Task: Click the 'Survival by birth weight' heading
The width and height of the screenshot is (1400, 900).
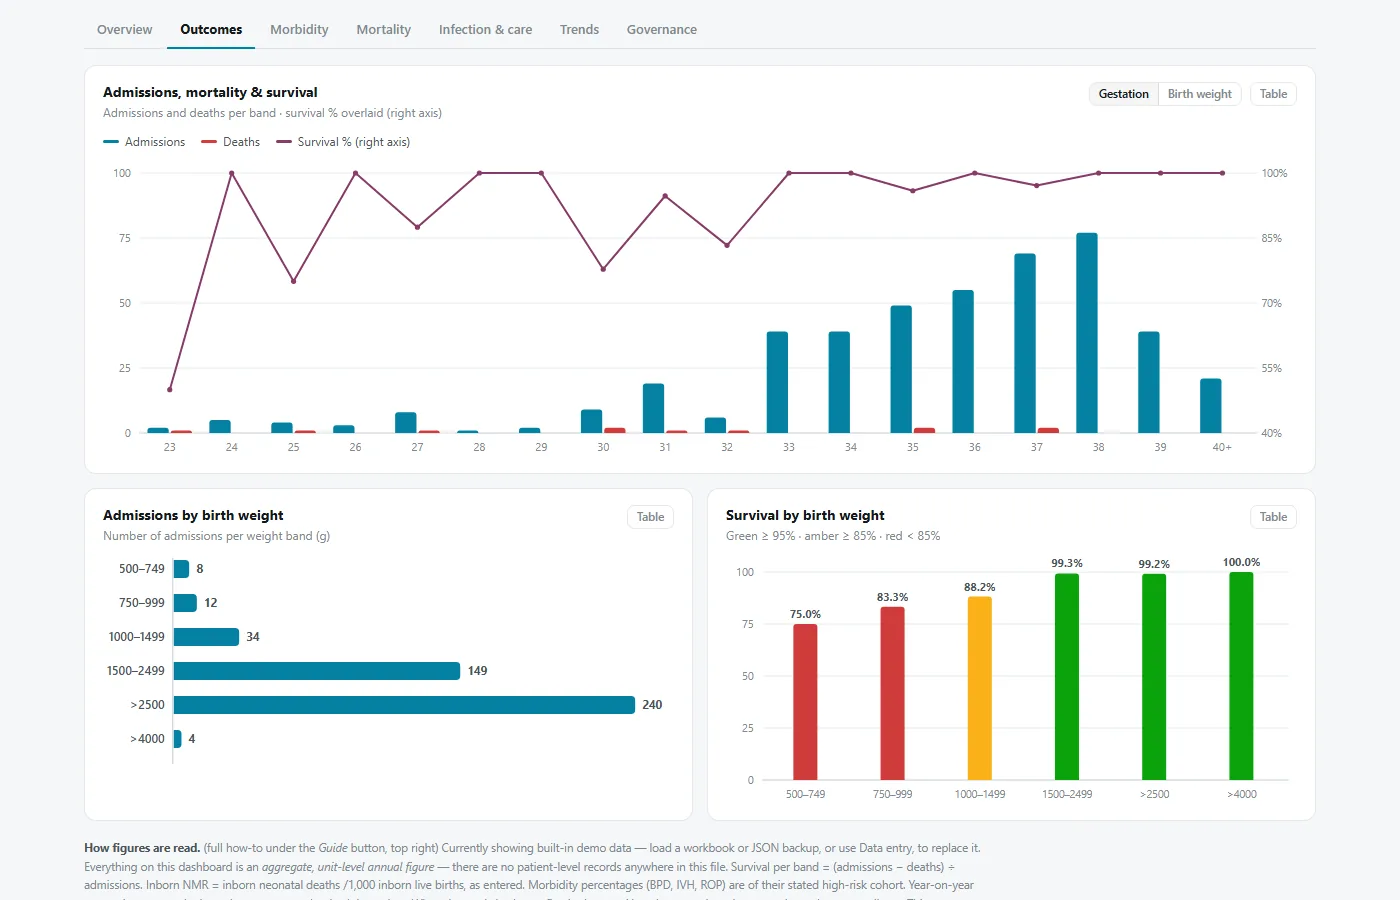Action: (x=805, y=515)
